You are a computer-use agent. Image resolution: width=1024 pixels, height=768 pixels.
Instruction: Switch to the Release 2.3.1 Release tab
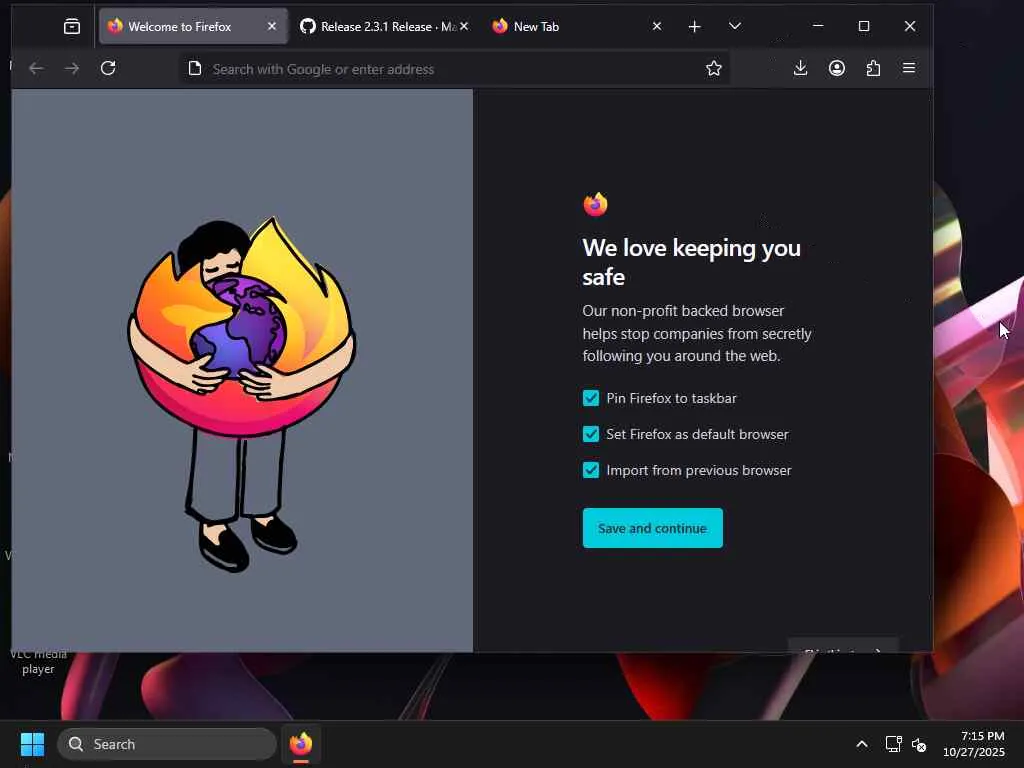[384, 26]
